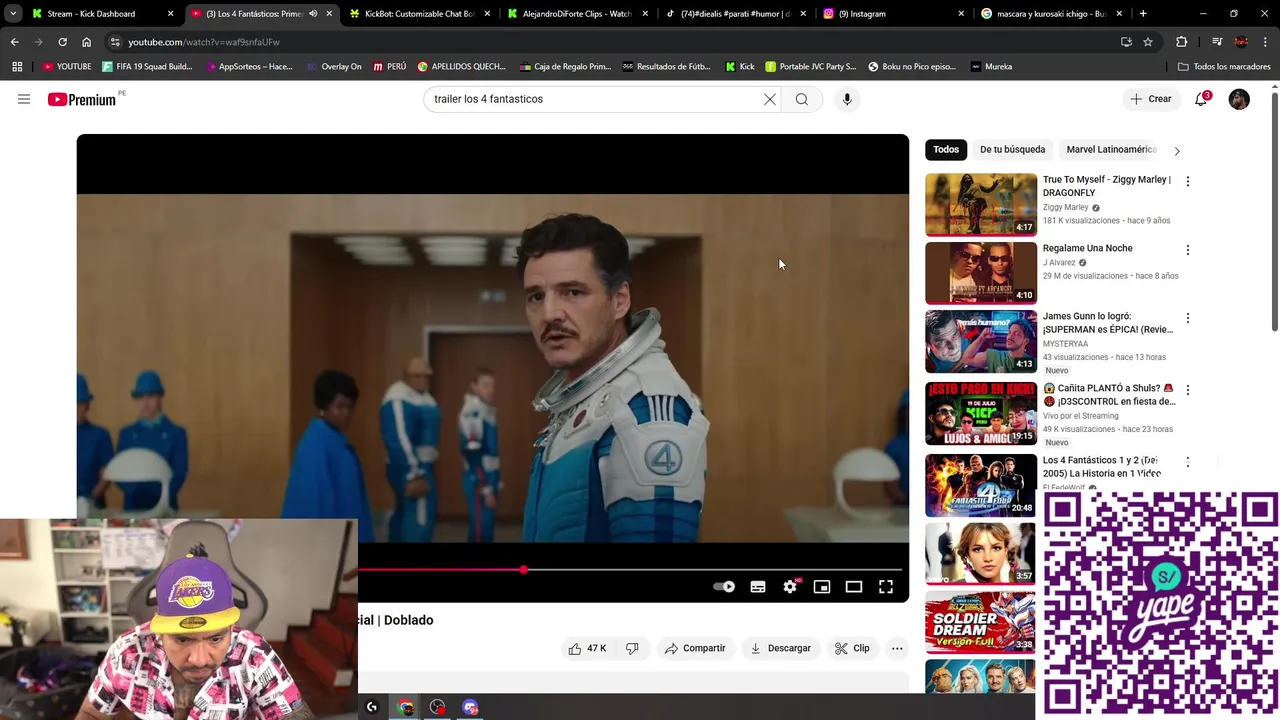Click James Gunn lo logró video title
The width and height of the screenshot is (1280, 720).
pyautogui.click(x=1107, y=322)
